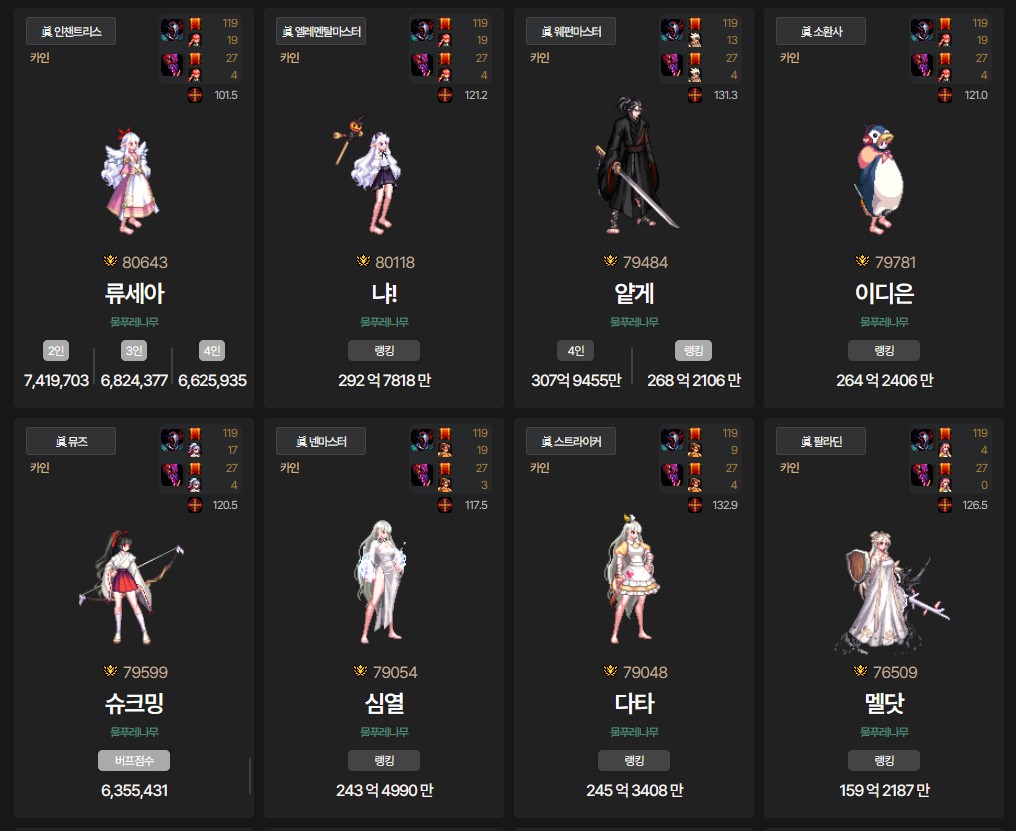This screenshot has height=831, width=1016.
Task: Click the 랭킹 button under 이디은
Action: [884, 351]
